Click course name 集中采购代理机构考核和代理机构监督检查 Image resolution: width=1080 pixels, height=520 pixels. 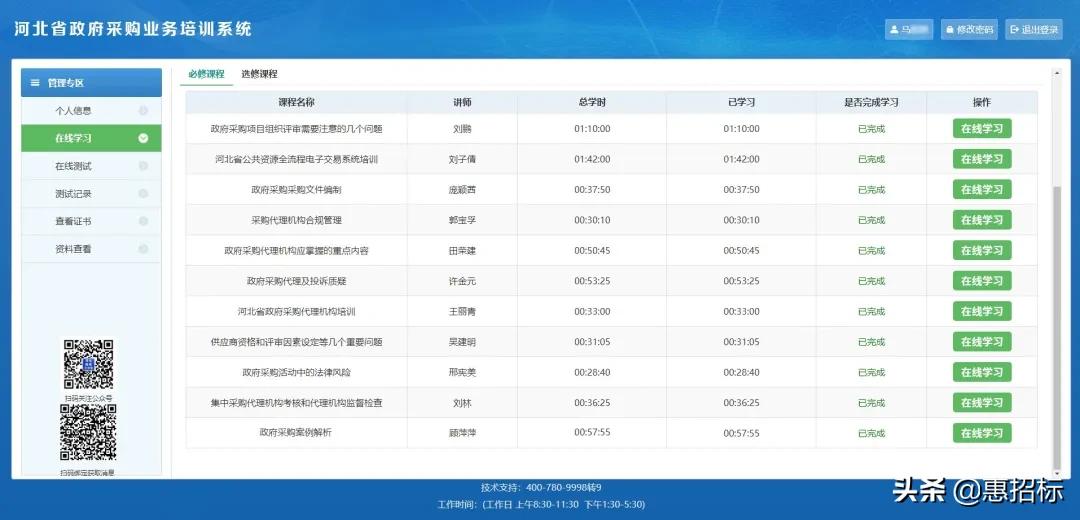296,402
